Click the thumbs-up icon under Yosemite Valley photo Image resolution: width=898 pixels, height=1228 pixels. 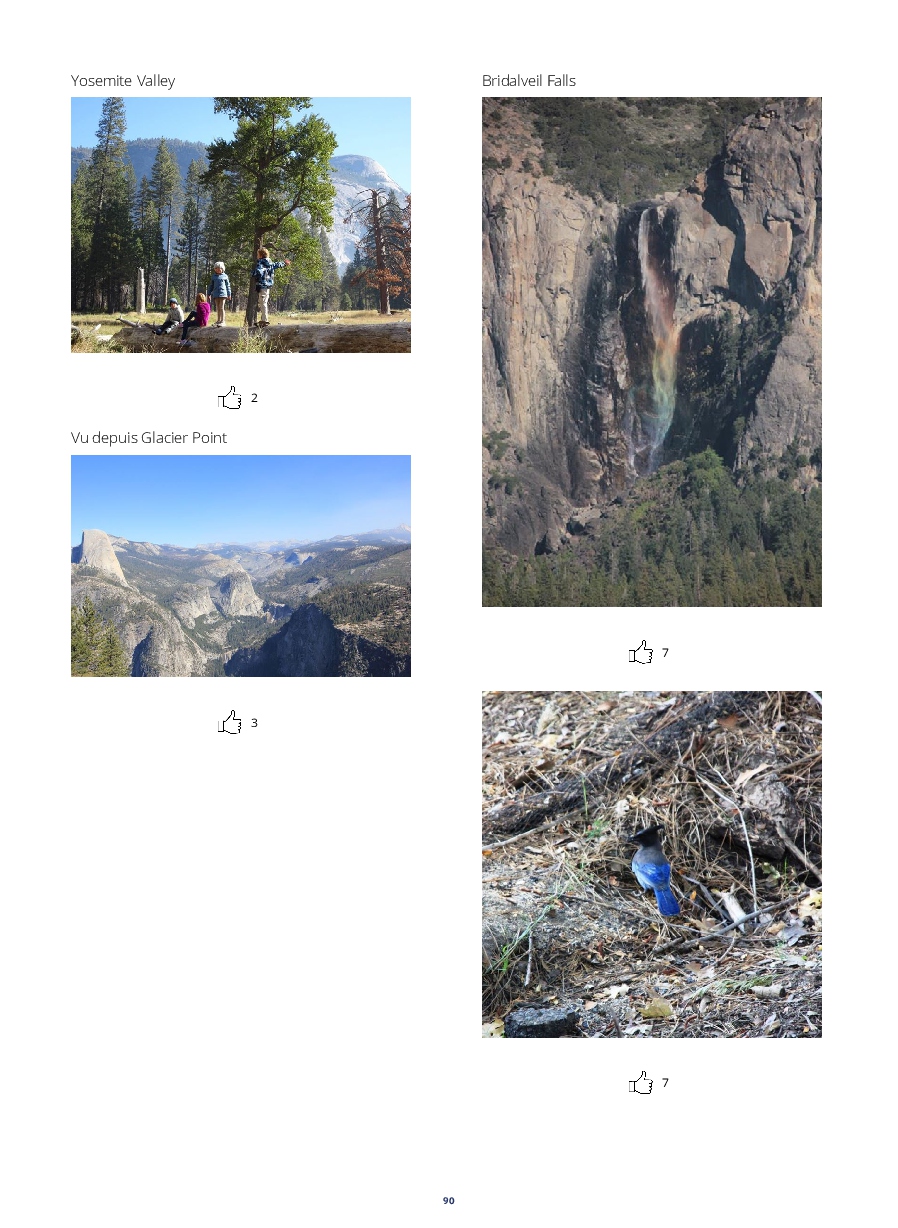[x=230, y=398]
